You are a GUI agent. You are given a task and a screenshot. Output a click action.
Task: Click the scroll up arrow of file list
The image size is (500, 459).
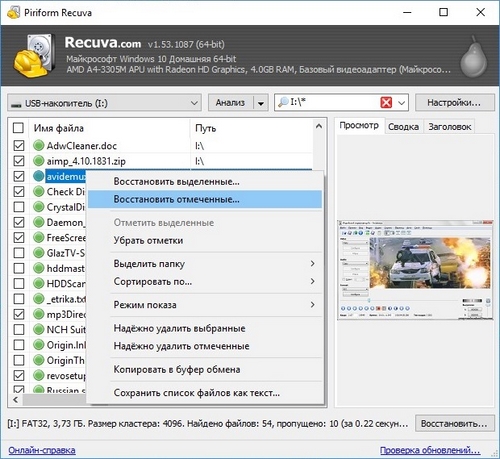(319, 126)
